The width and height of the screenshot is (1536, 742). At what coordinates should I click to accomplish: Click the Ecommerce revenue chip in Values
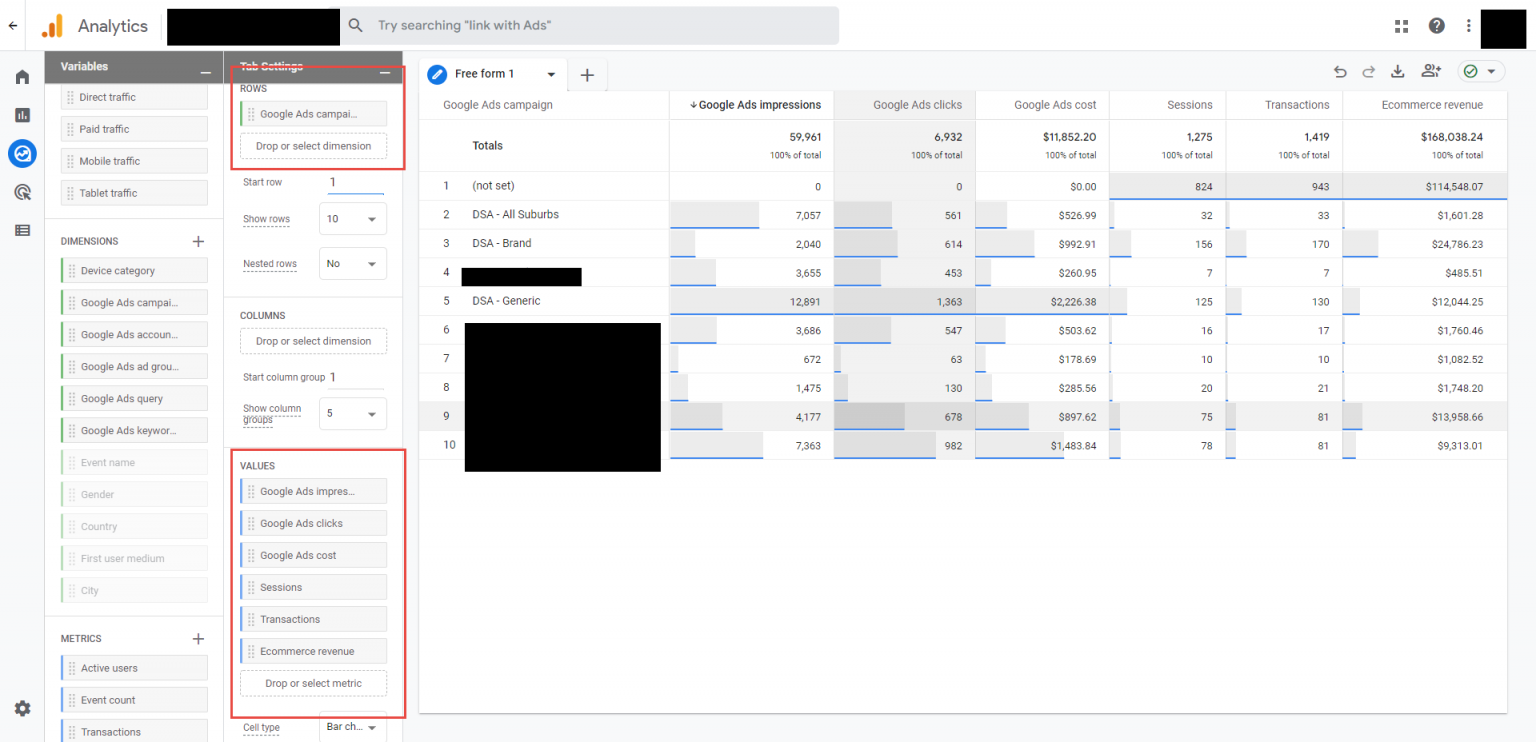(x=313, y=651)
